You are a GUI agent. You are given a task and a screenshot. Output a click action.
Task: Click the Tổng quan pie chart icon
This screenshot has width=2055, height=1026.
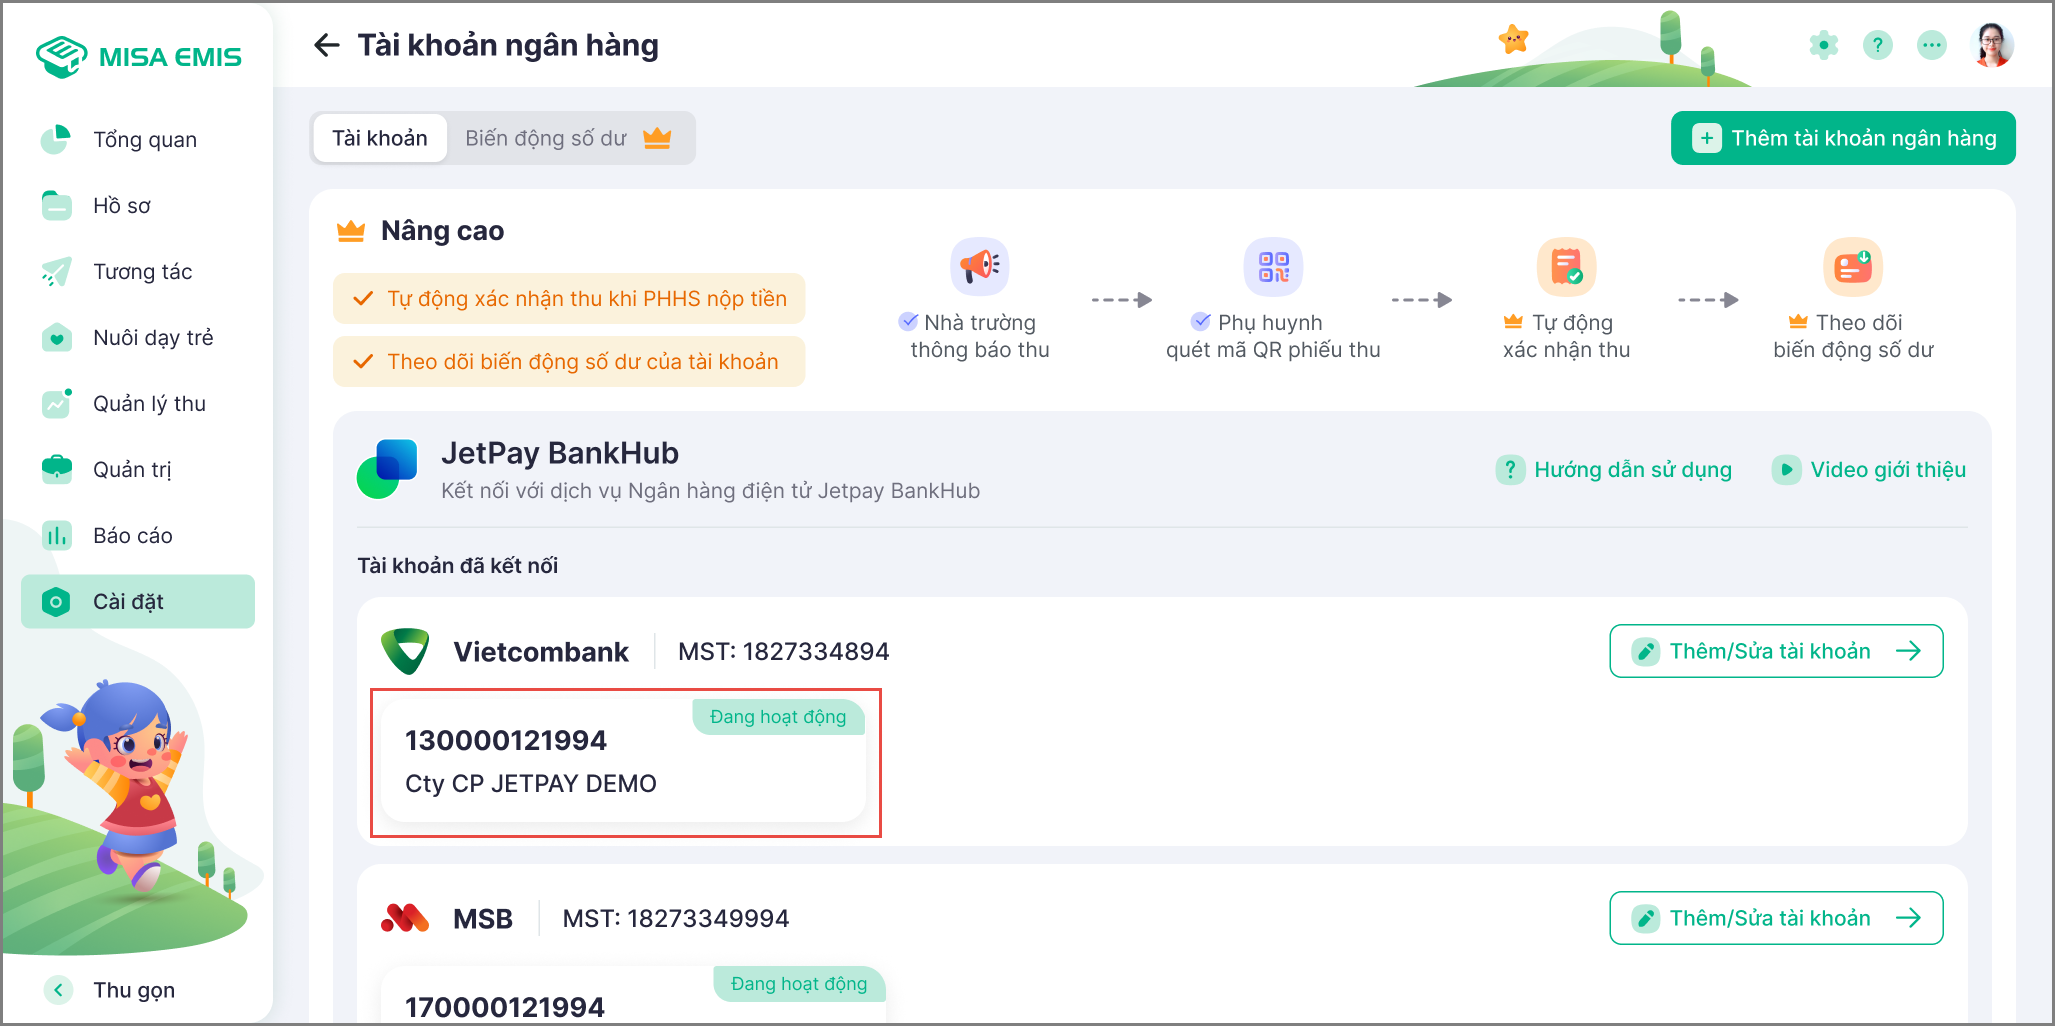(x=56, y=139)
